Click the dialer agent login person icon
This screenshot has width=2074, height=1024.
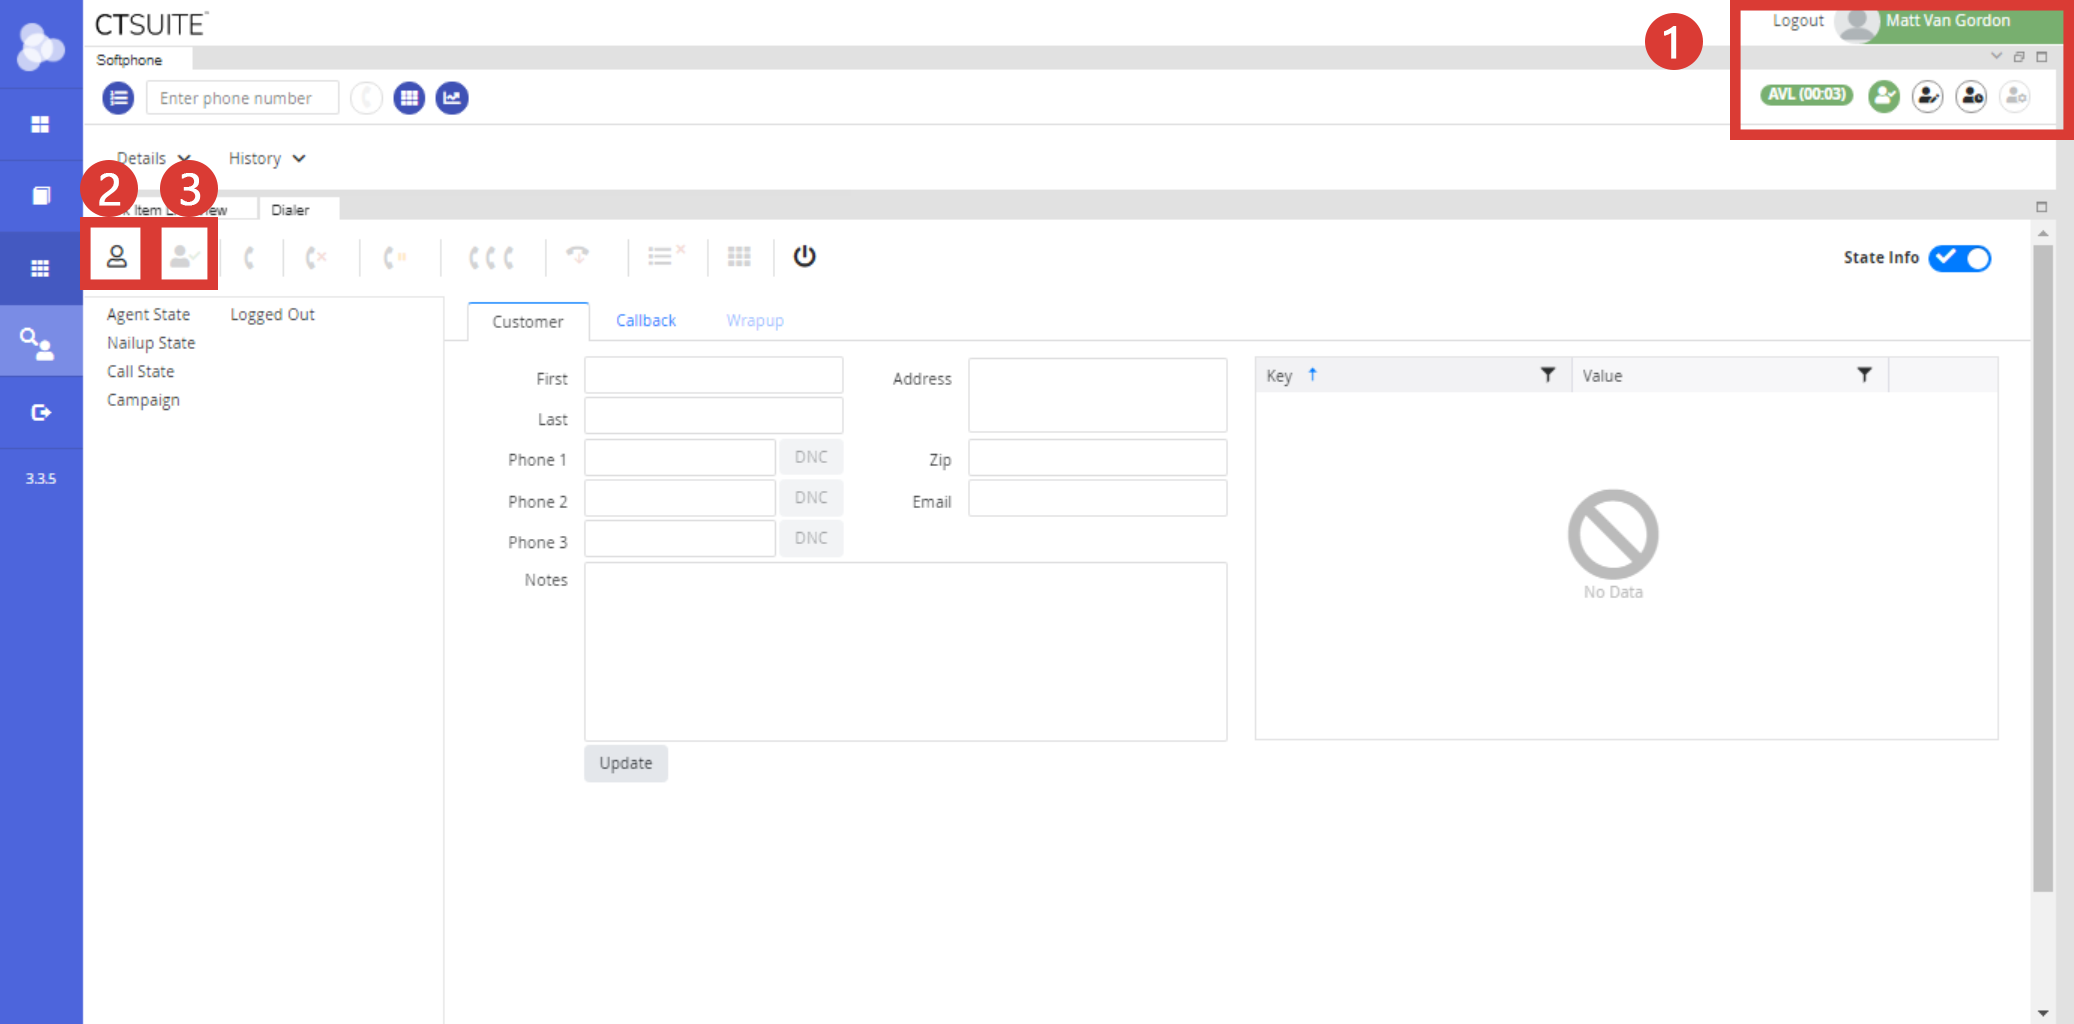point(116,257)
